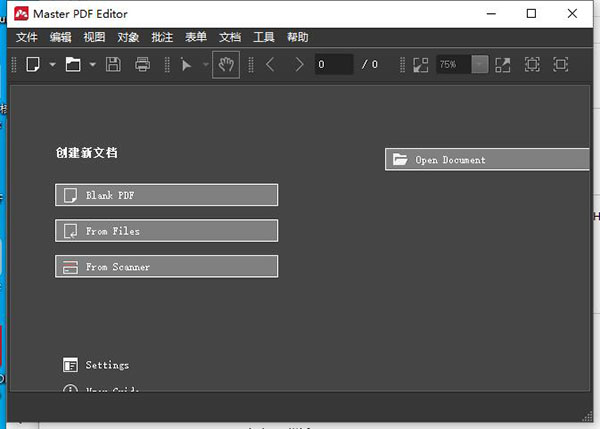This screenshot has width=600, height=429.
Task: Click the zoom out corner-arrows icon
Action: pos(421,65)
